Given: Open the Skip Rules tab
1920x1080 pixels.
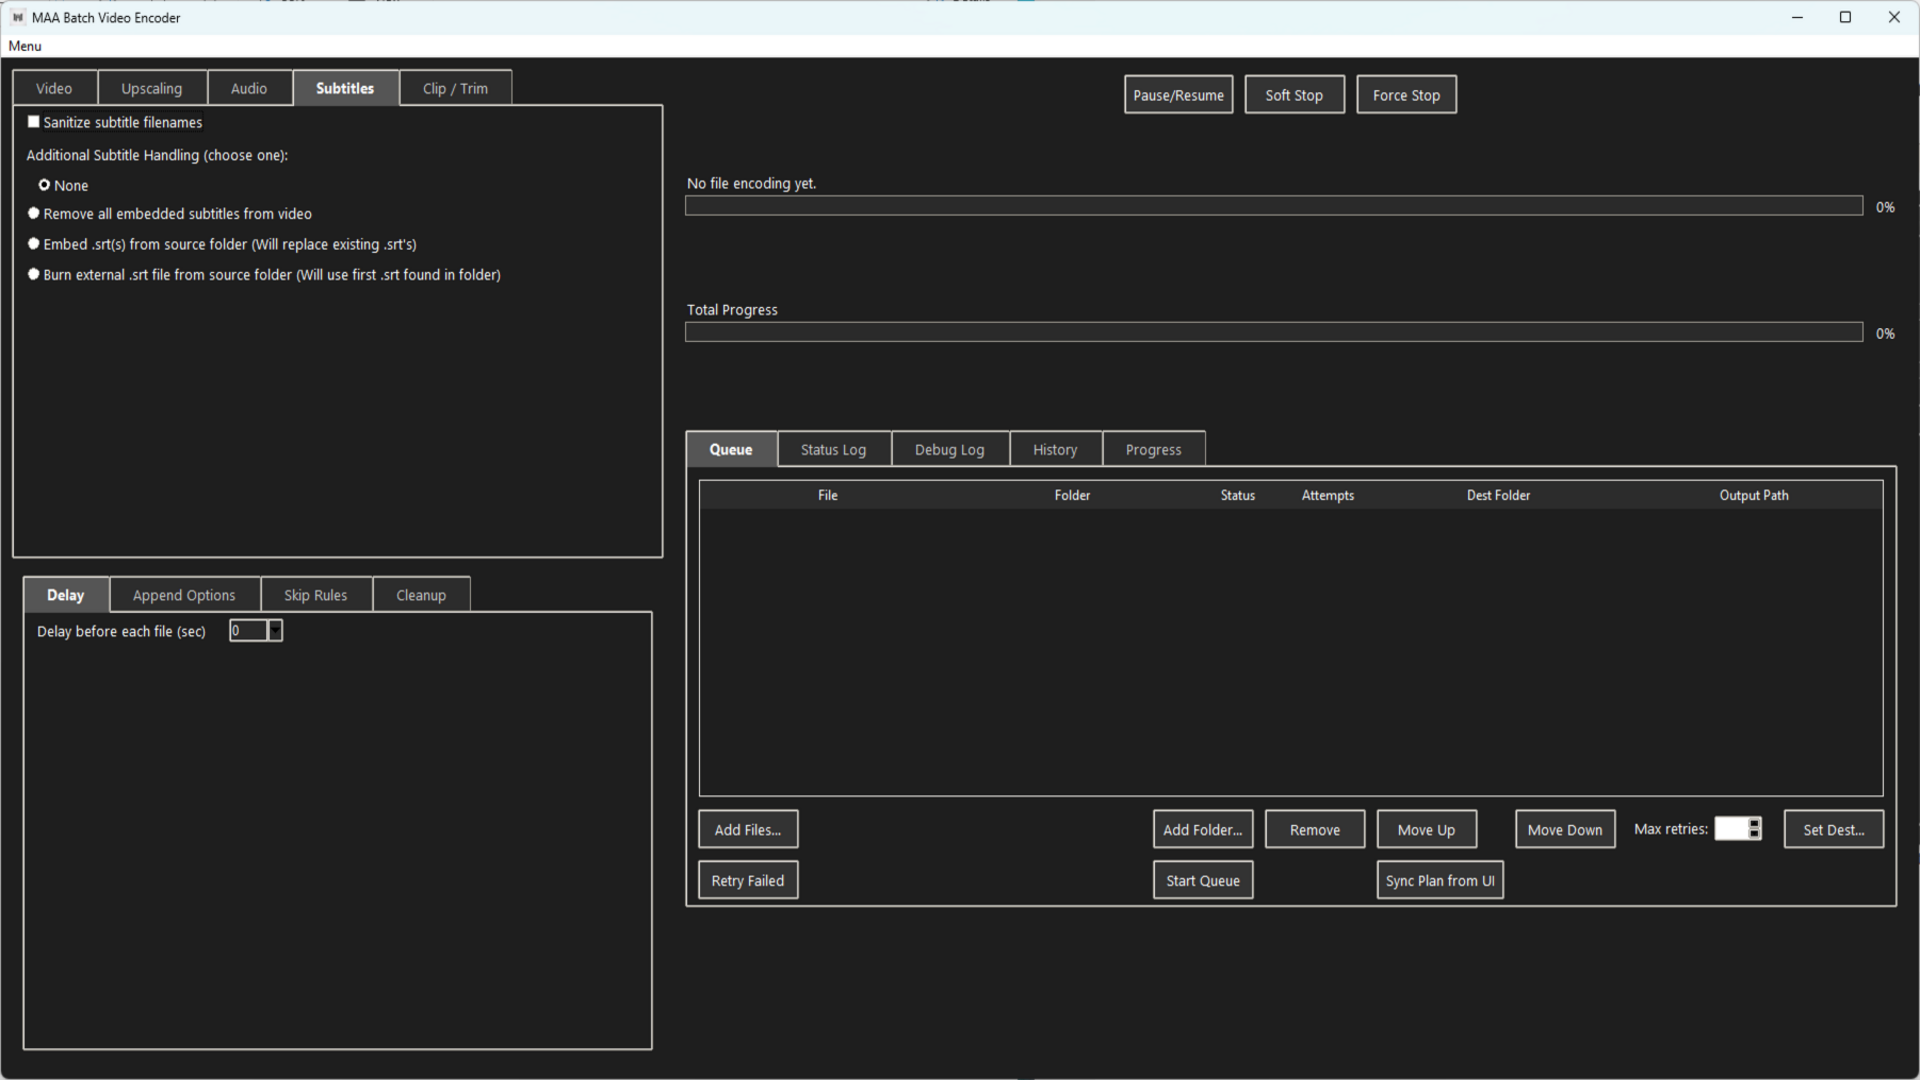Looking at the screenshot, I should point(315,594).
